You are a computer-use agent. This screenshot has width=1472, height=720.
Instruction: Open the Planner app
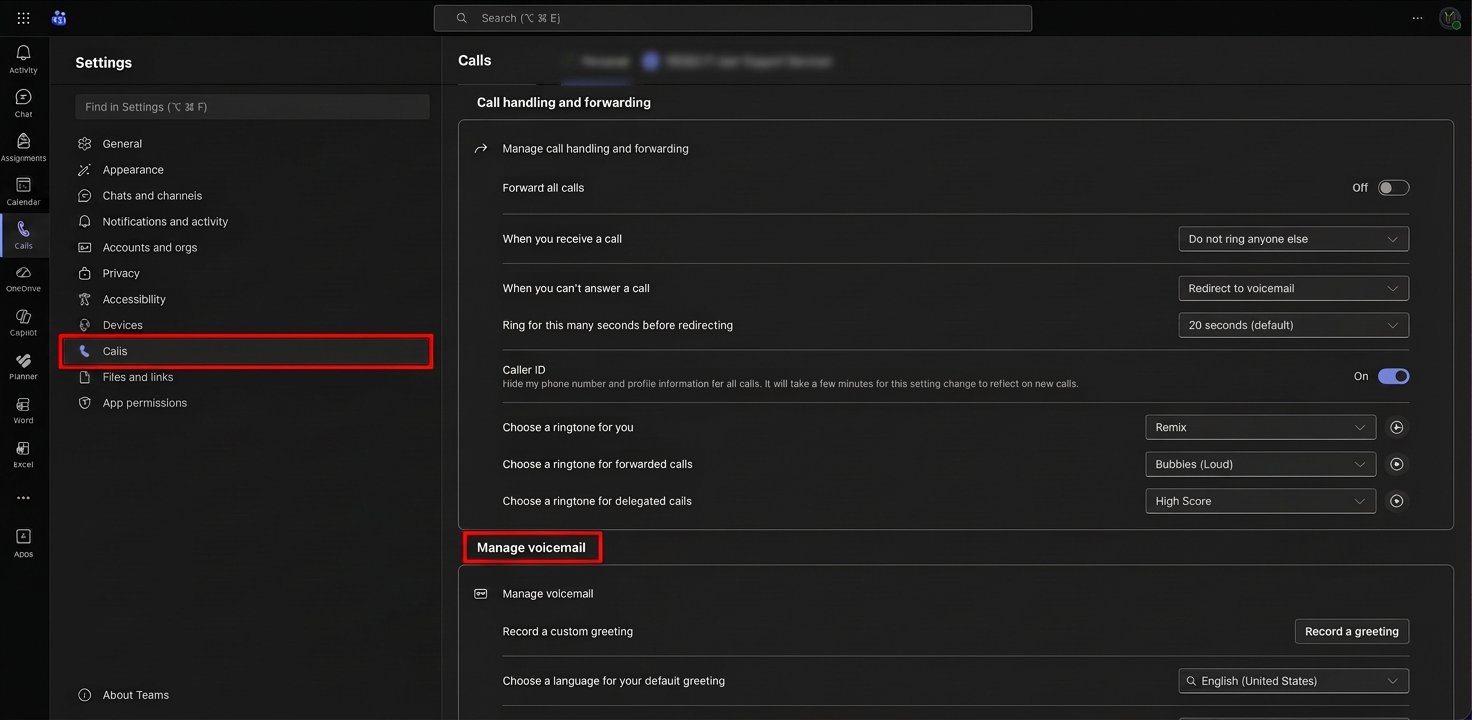tap(23, 367)
